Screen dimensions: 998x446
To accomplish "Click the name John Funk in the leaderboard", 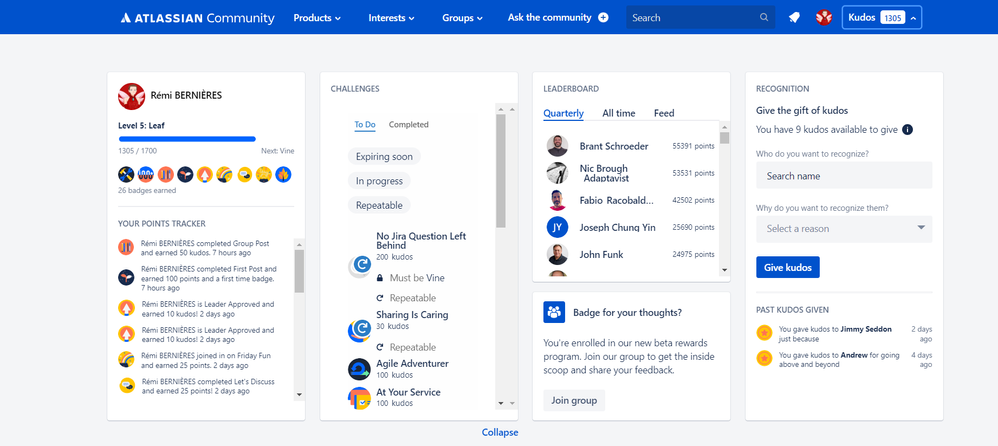I will pyautogui.click(x=601, y=254).
